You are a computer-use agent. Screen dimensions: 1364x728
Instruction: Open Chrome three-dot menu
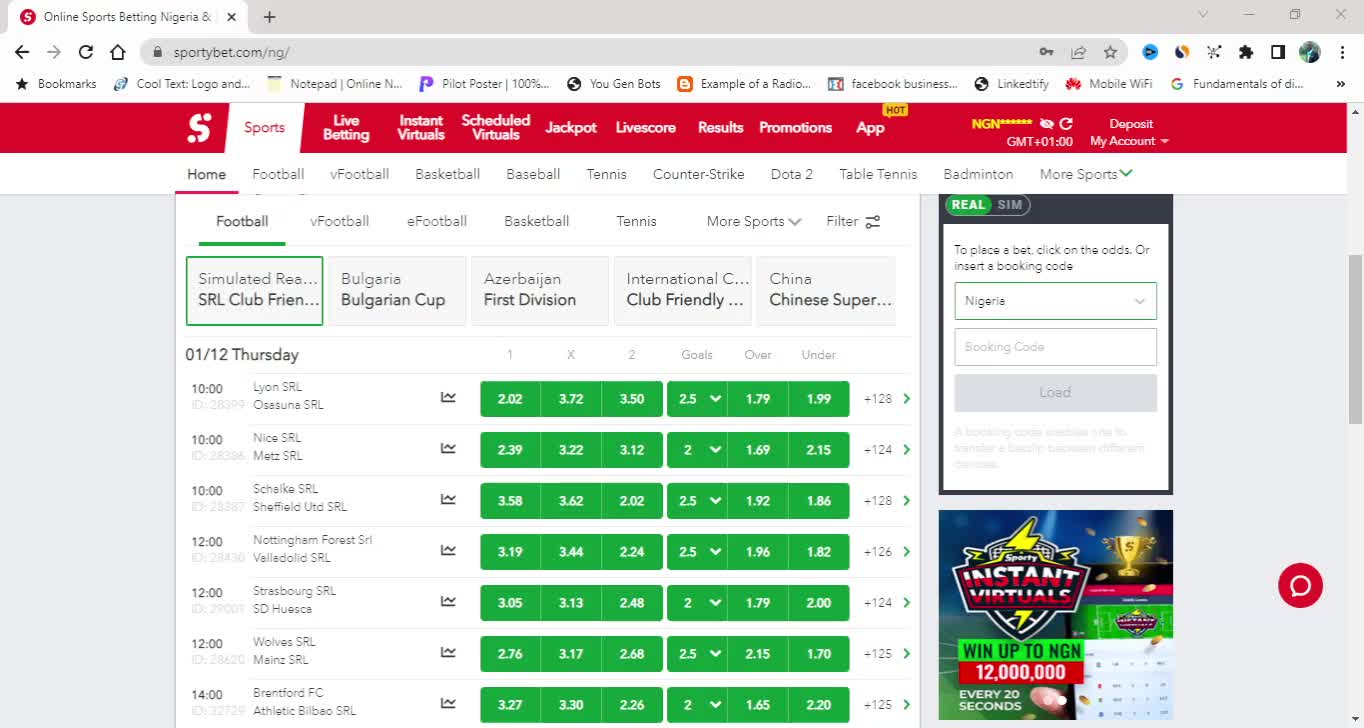point(1342,52)
